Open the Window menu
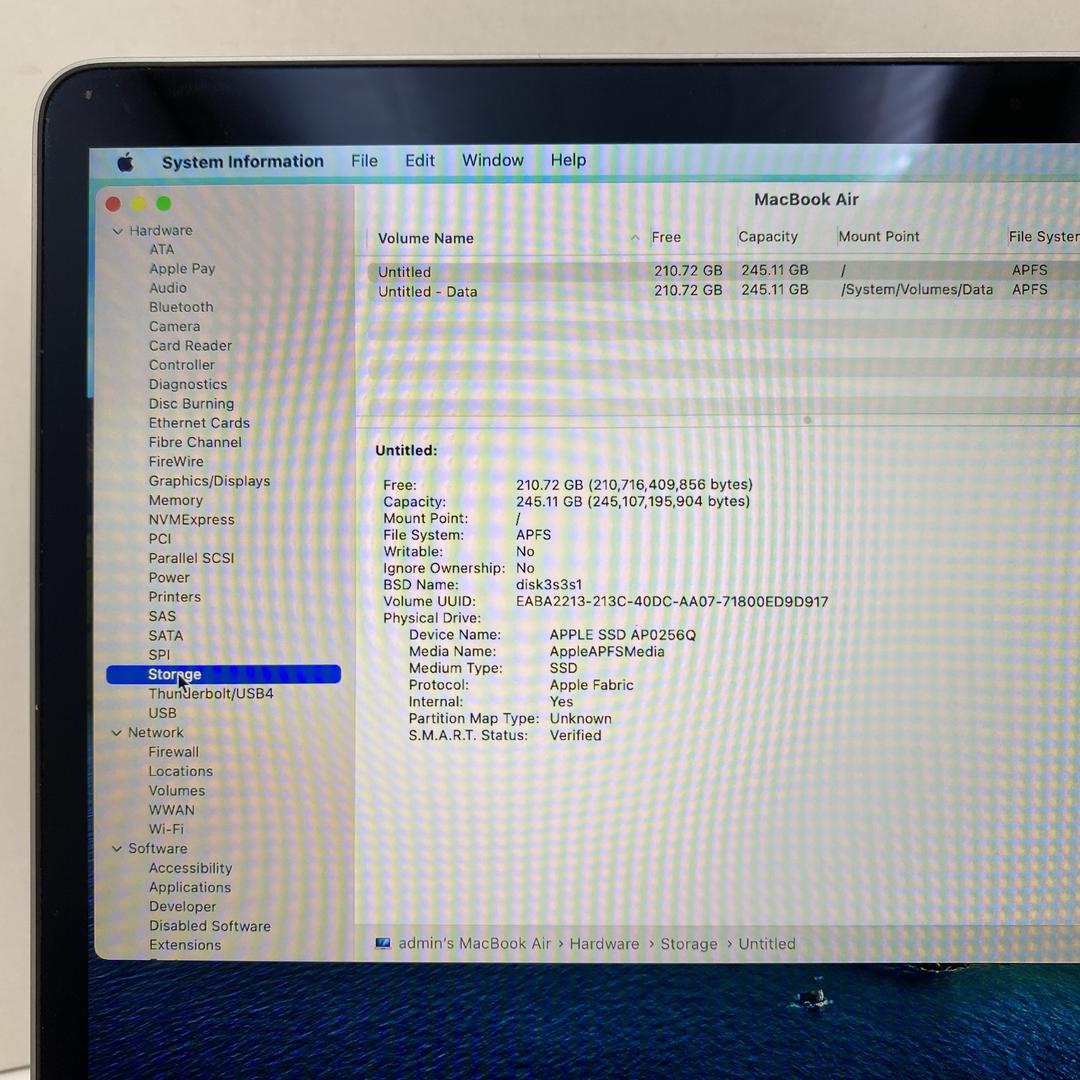Screen dimensions: 1080x1080 pos(492,160)
